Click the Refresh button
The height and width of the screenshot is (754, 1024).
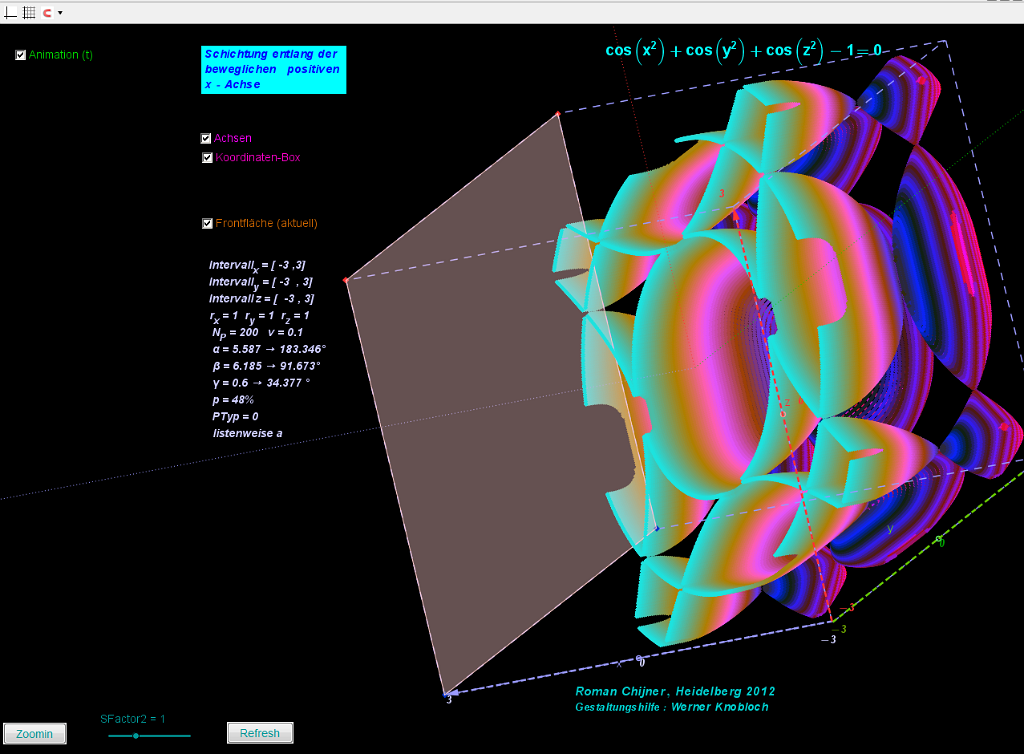tap(260, 733)
